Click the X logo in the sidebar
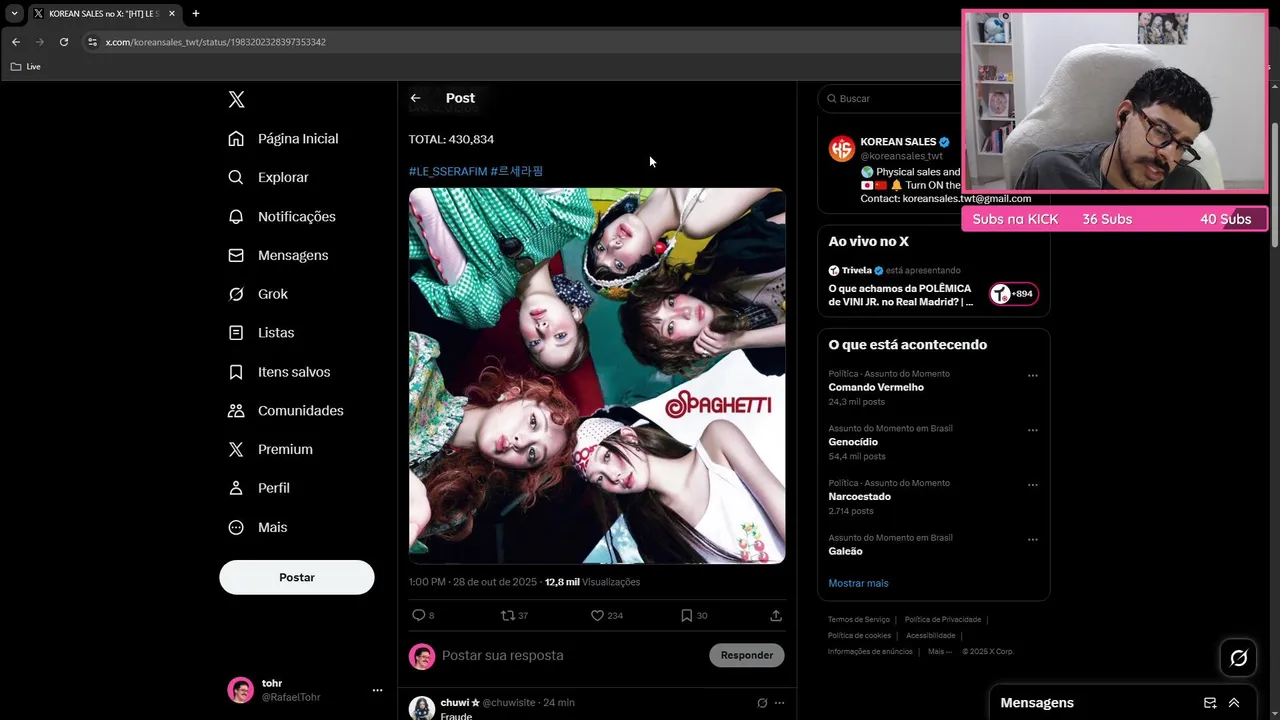Screen dimensions: 1280x720 pyautogui.click(x=236, y=99)
